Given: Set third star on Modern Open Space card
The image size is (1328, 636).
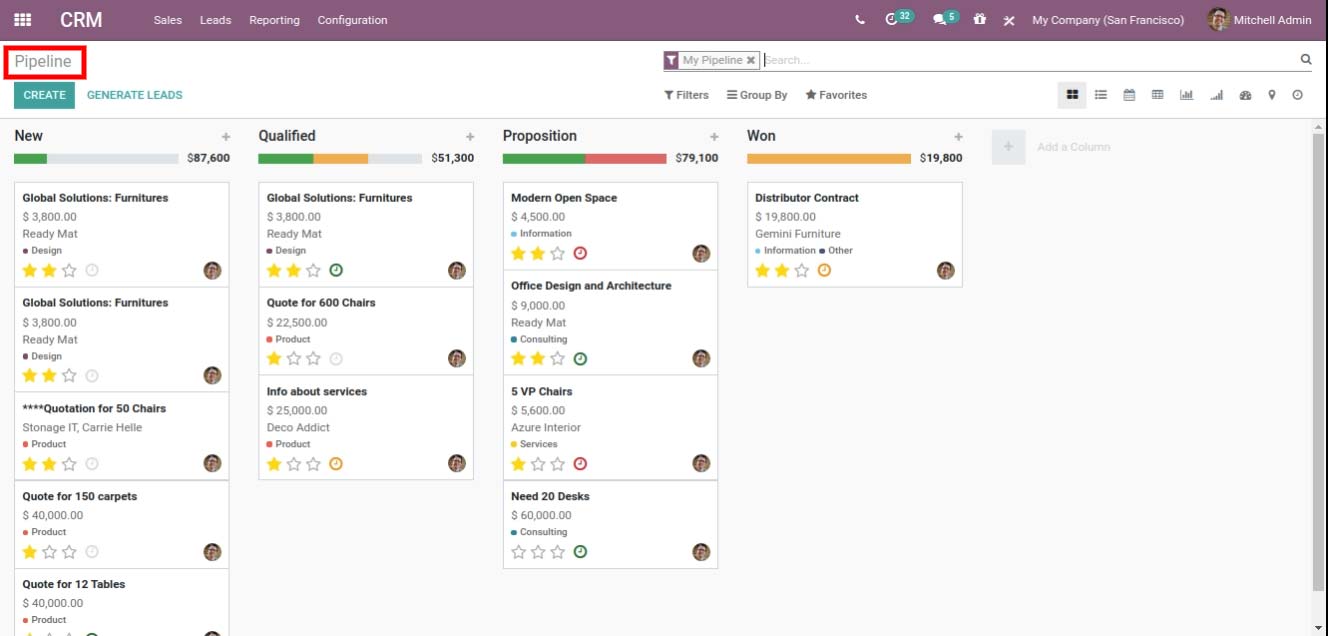Looking at the screenshot, I should click(558, 253).
